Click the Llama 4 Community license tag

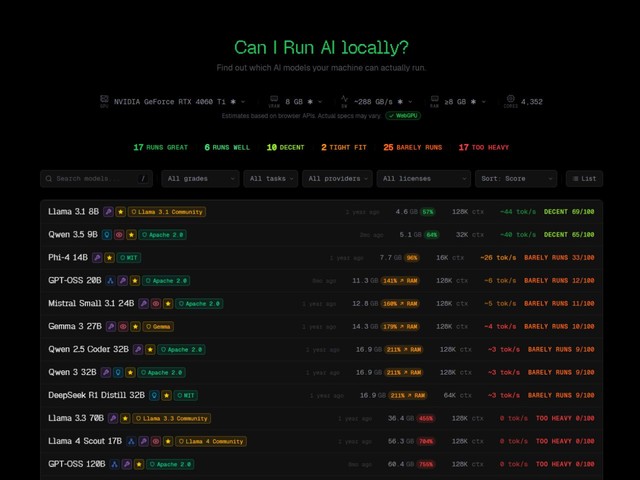(211, 441)
